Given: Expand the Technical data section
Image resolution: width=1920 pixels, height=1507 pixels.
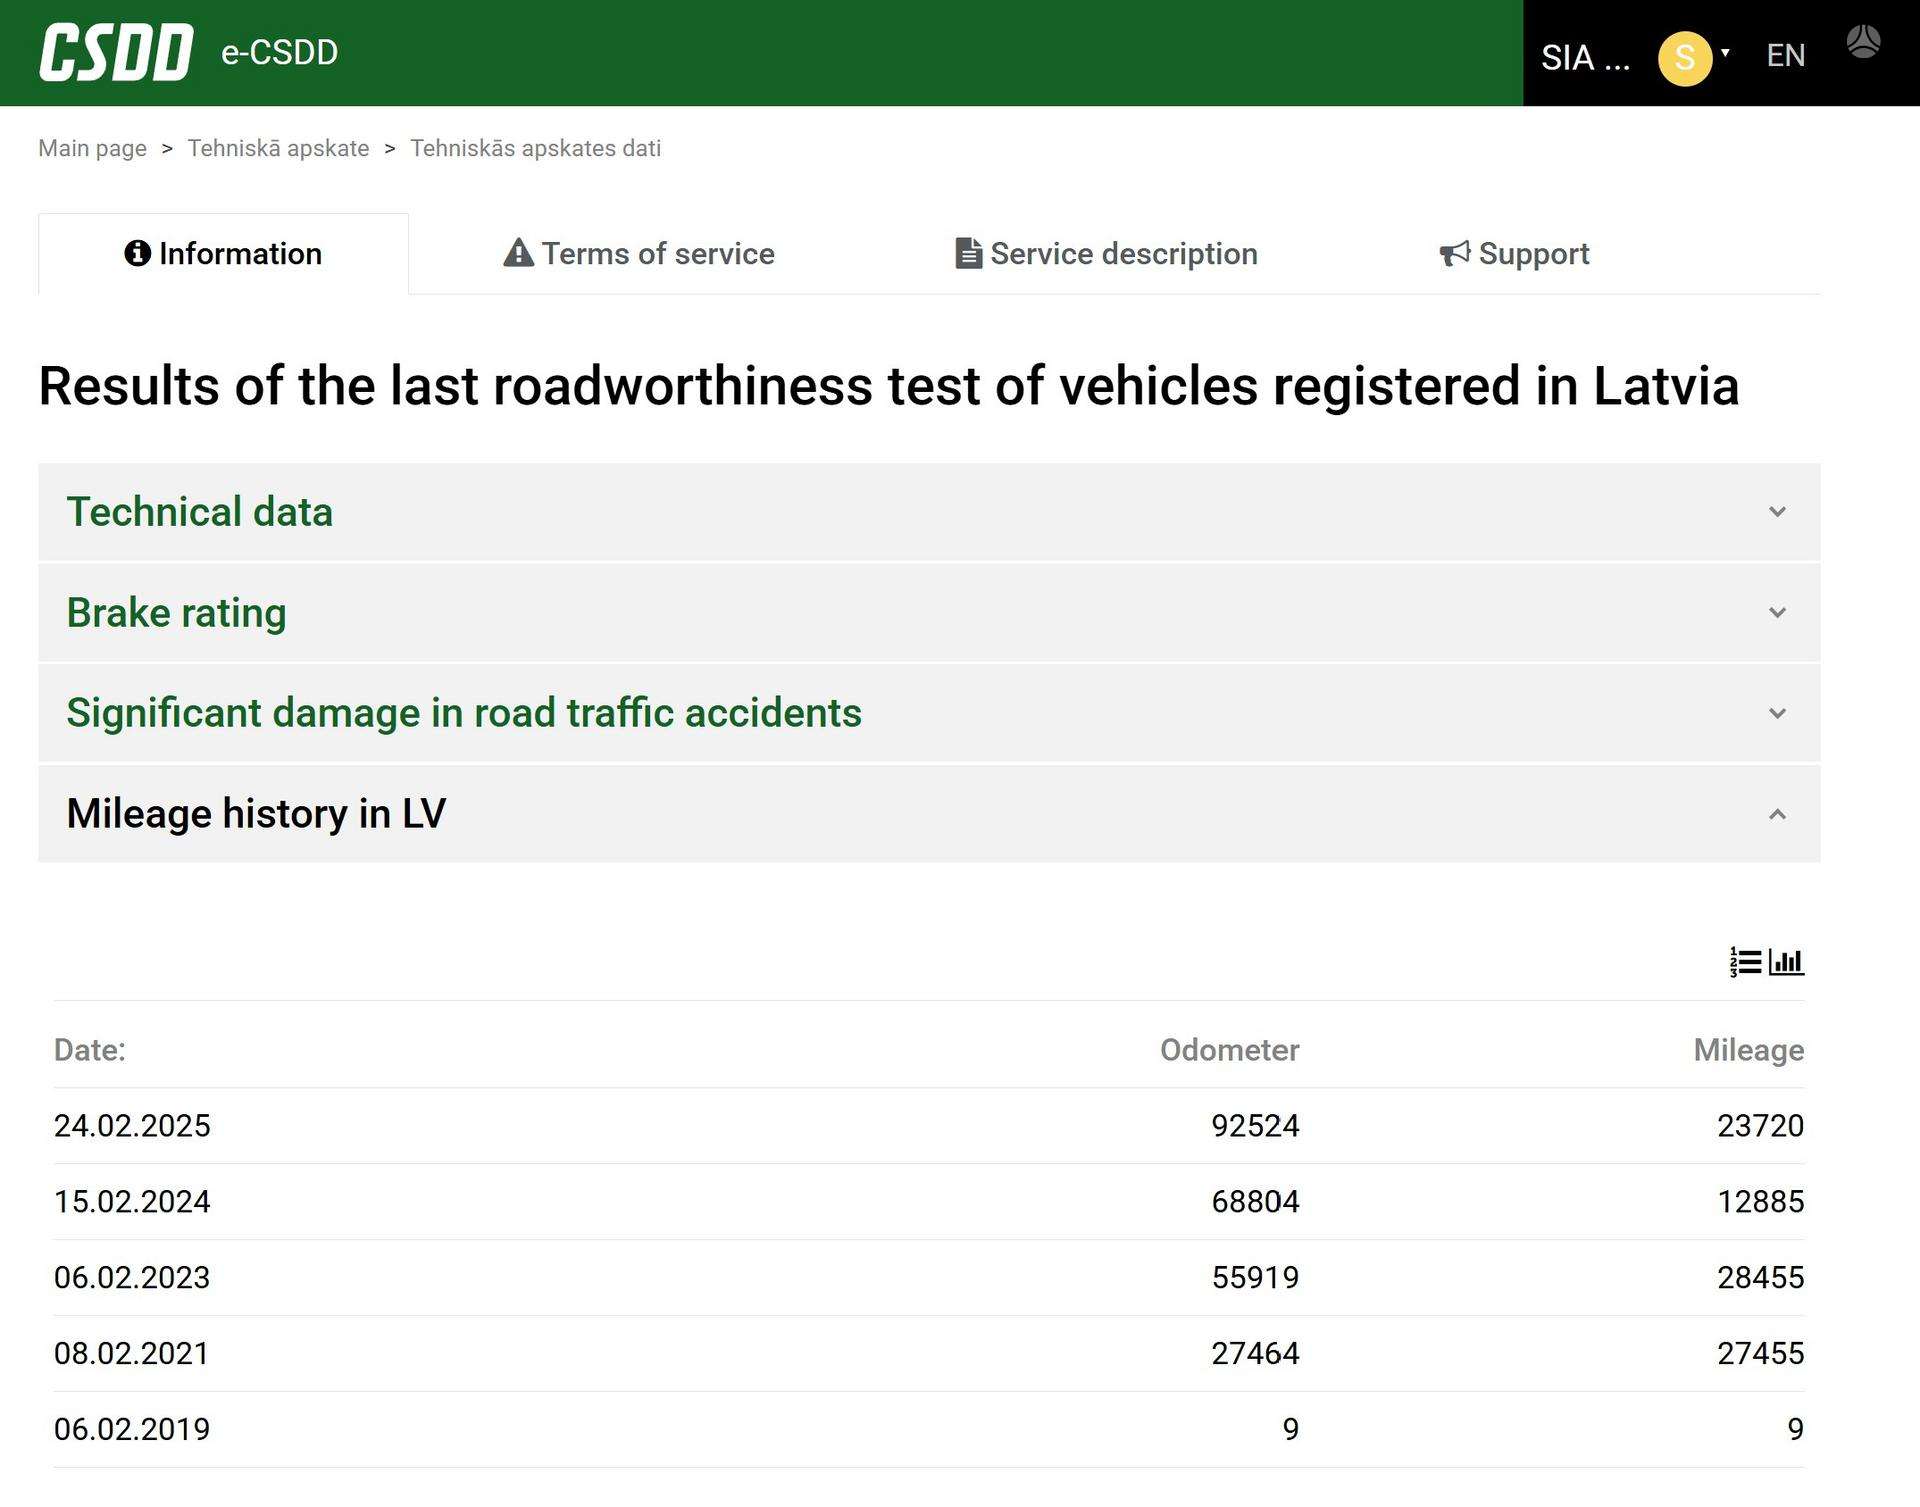Looking at the screenshot, I should (929, 511).
